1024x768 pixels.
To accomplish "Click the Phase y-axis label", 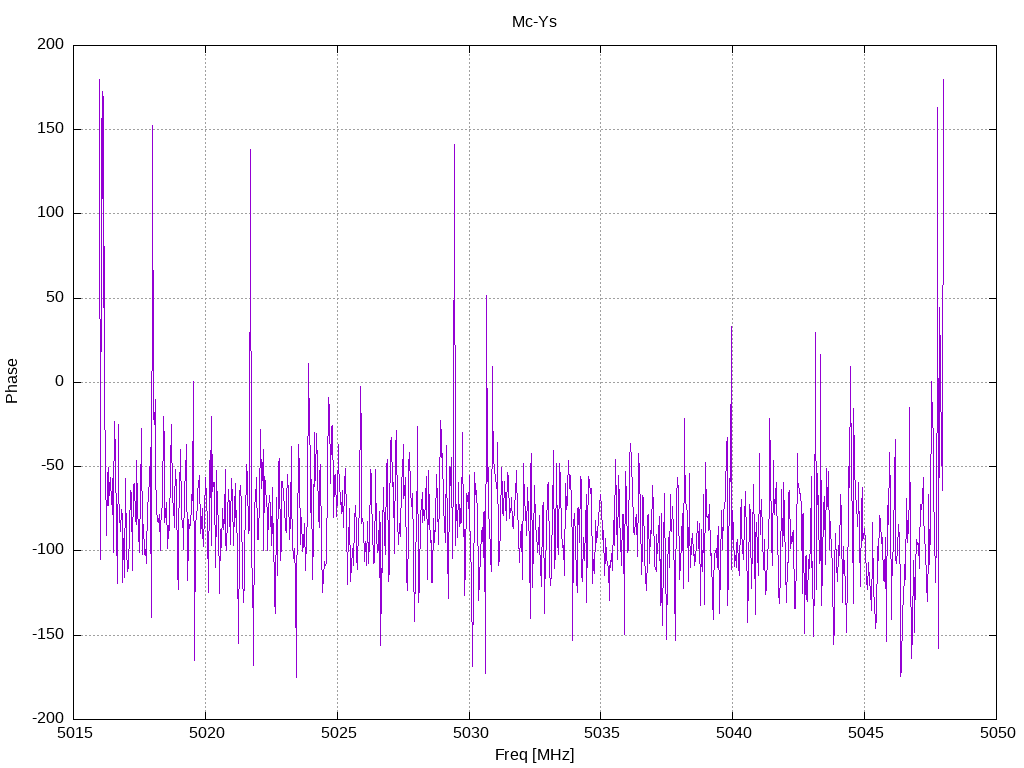I will click(12, 381).
